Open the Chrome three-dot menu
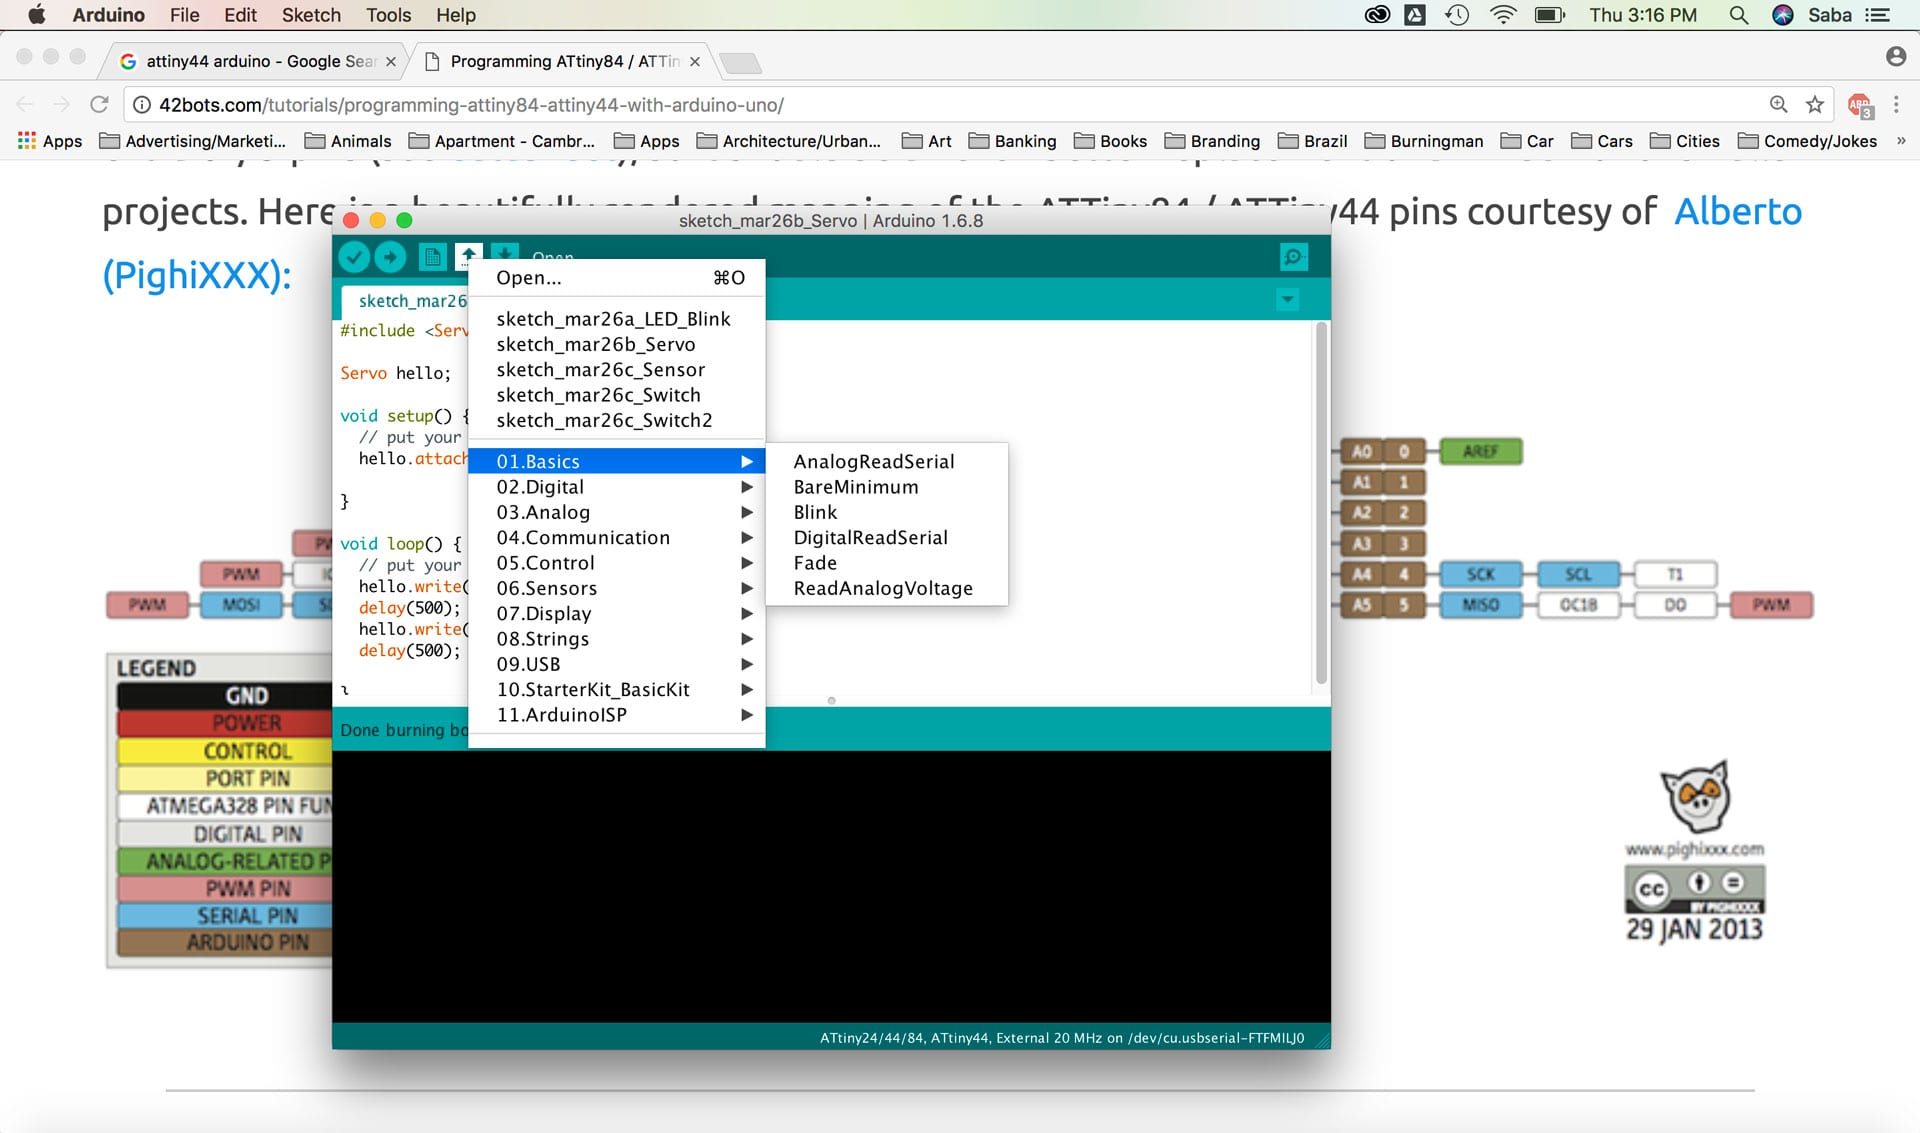 (1896, 105)
